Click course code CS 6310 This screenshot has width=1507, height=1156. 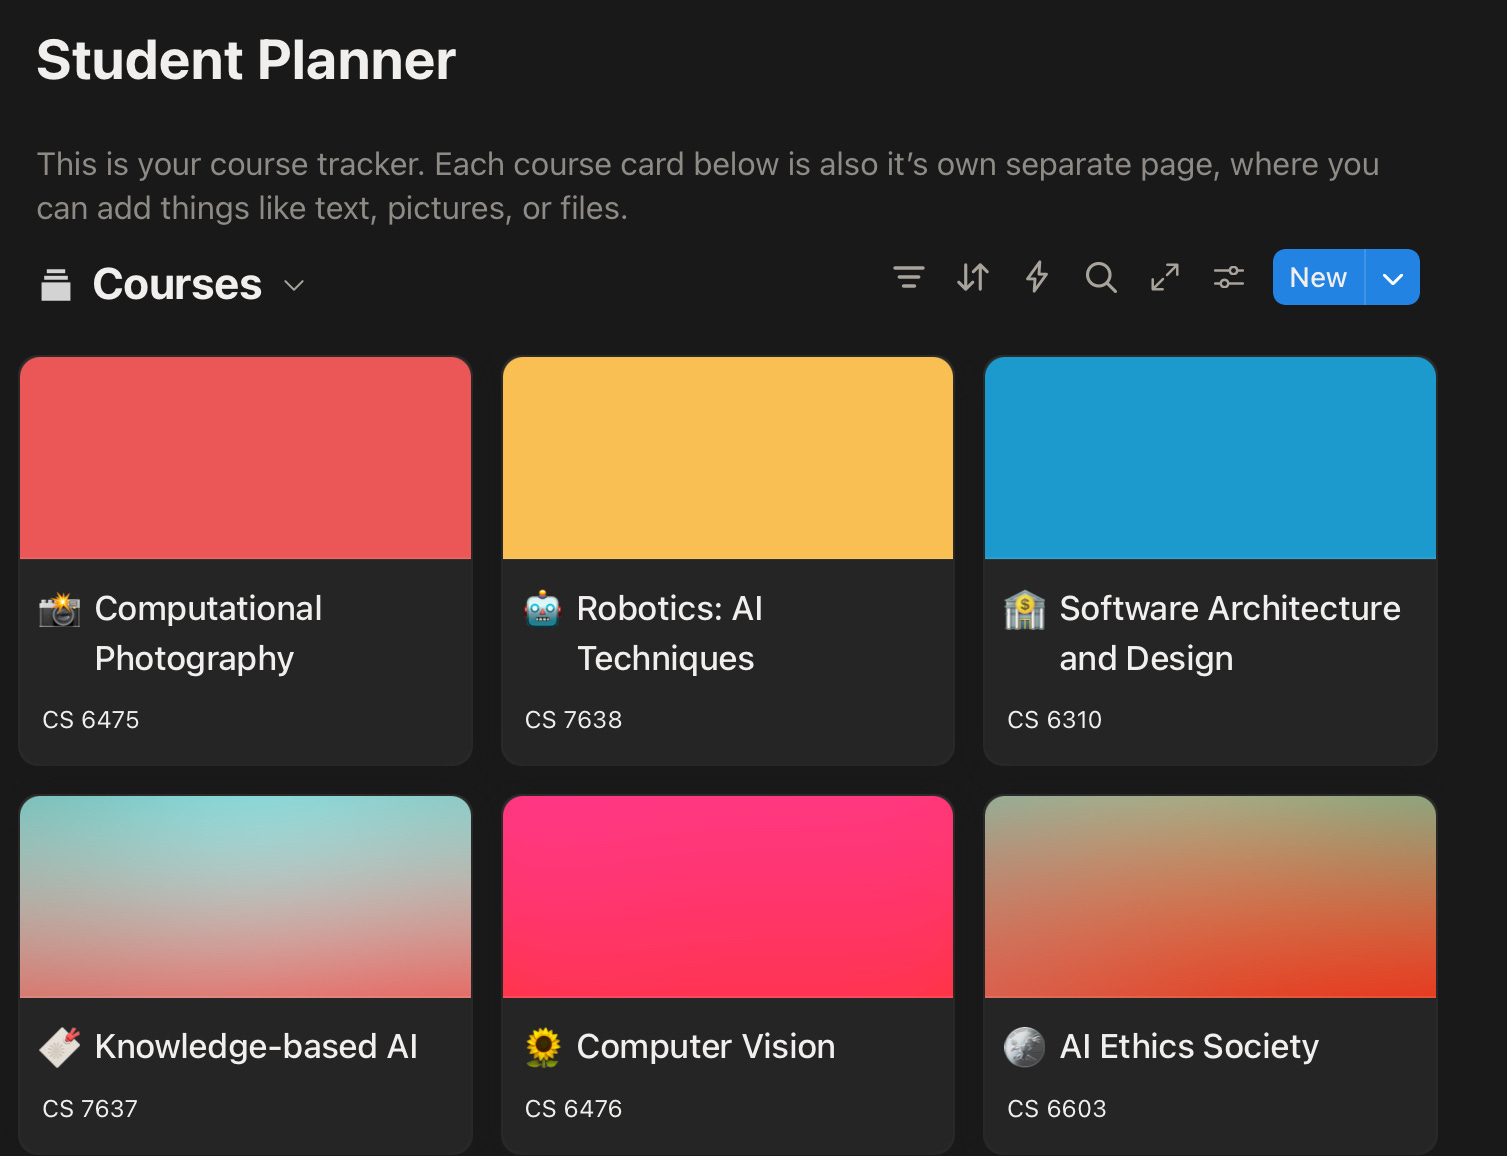1054,720
